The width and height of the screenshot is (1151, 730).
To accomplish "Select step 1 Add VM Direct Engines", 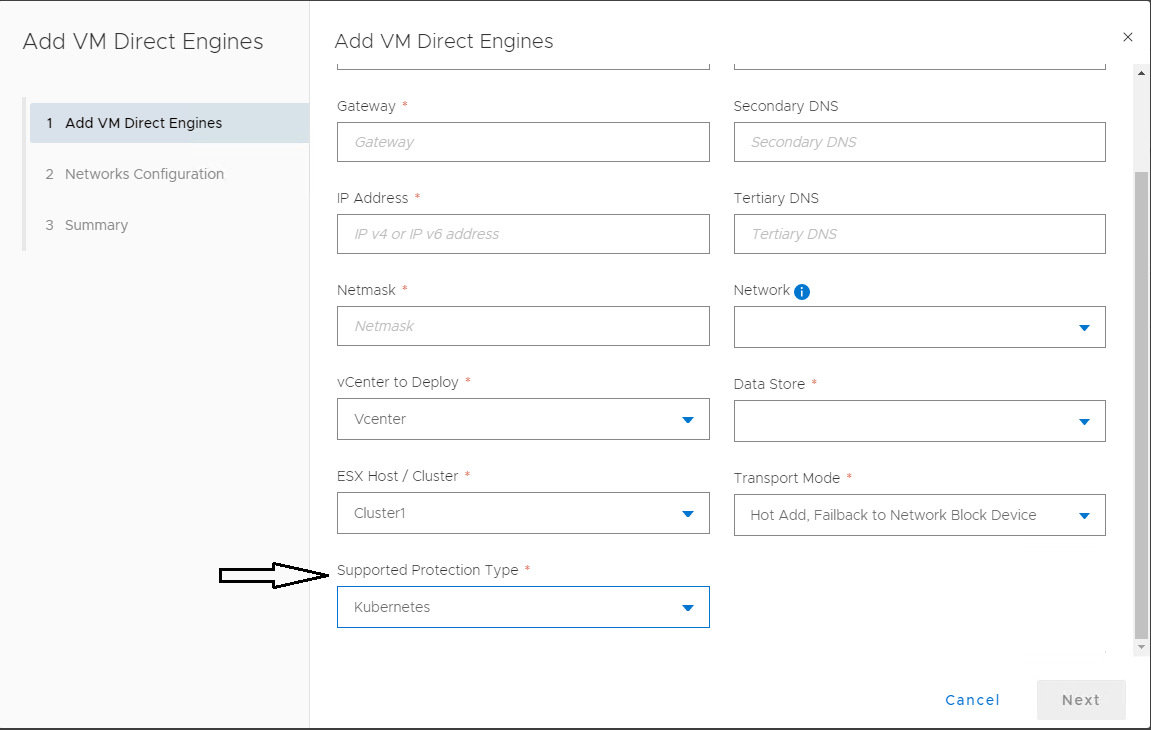I will point(143,123).
